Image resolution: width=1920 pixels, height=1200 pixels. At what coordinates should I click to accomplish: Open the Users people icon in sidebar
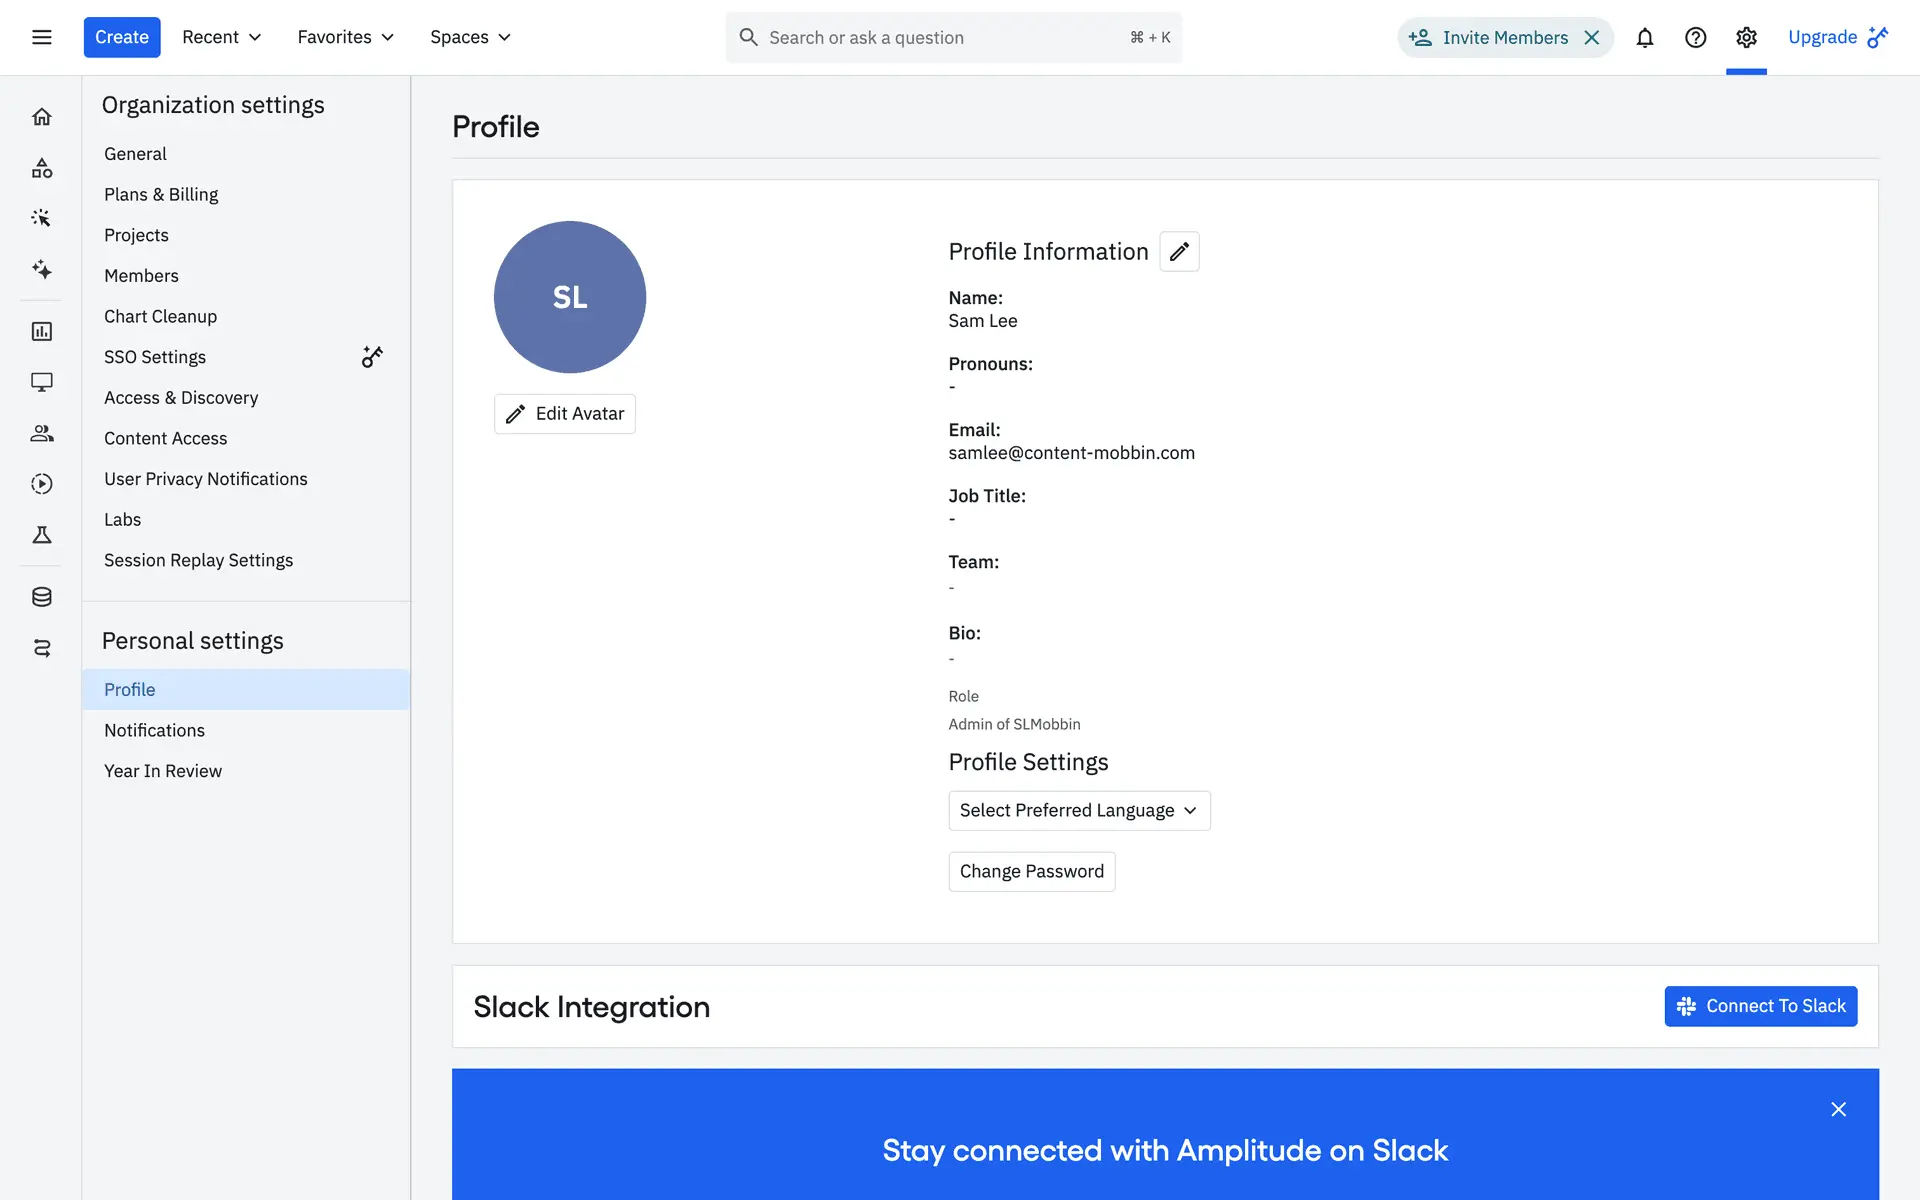[41, 433]
